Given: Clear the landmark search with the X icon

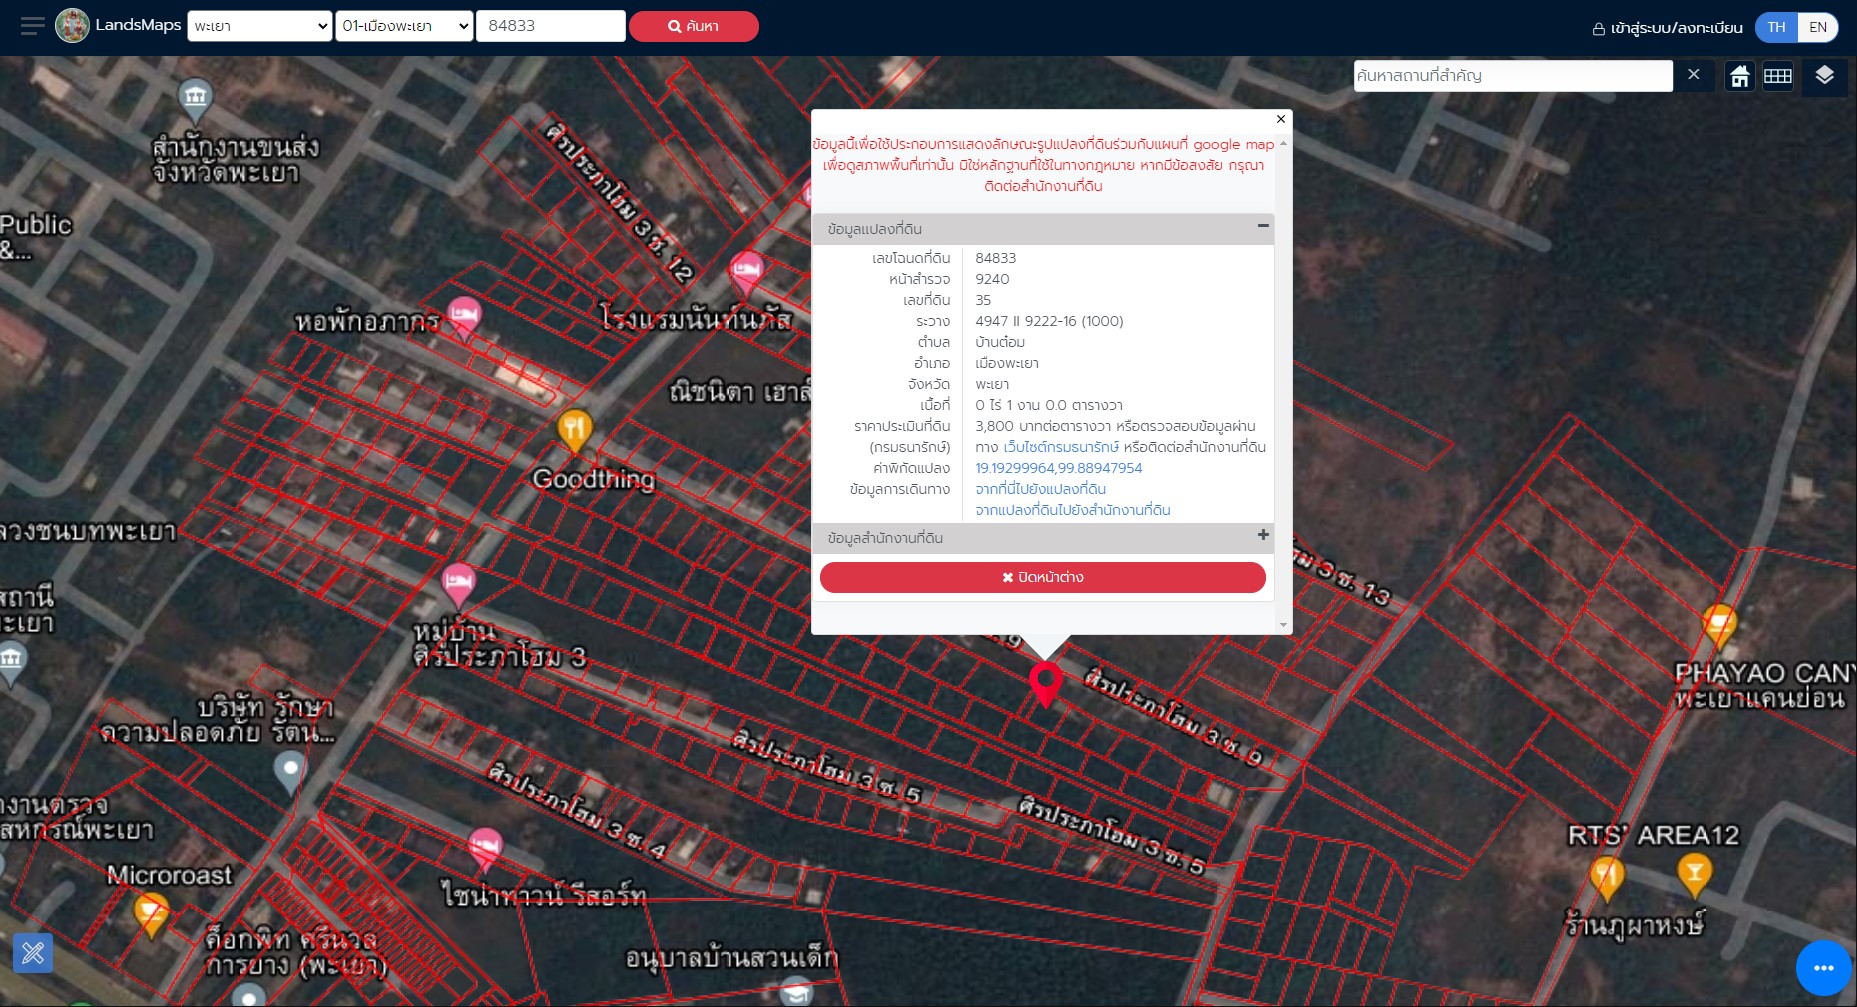Looking at the screenshot, I should pos(1693,75).
